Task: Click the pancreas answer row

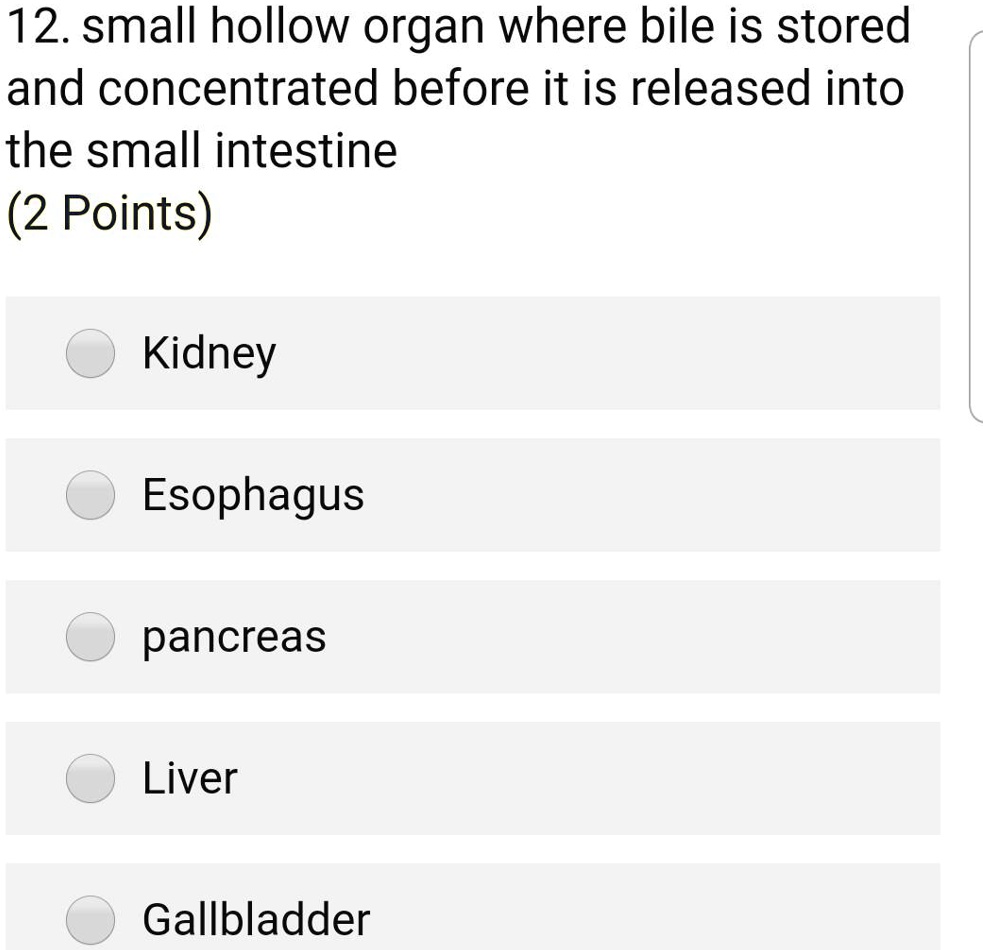Action: pyautogui.click(x=470, y=637)
